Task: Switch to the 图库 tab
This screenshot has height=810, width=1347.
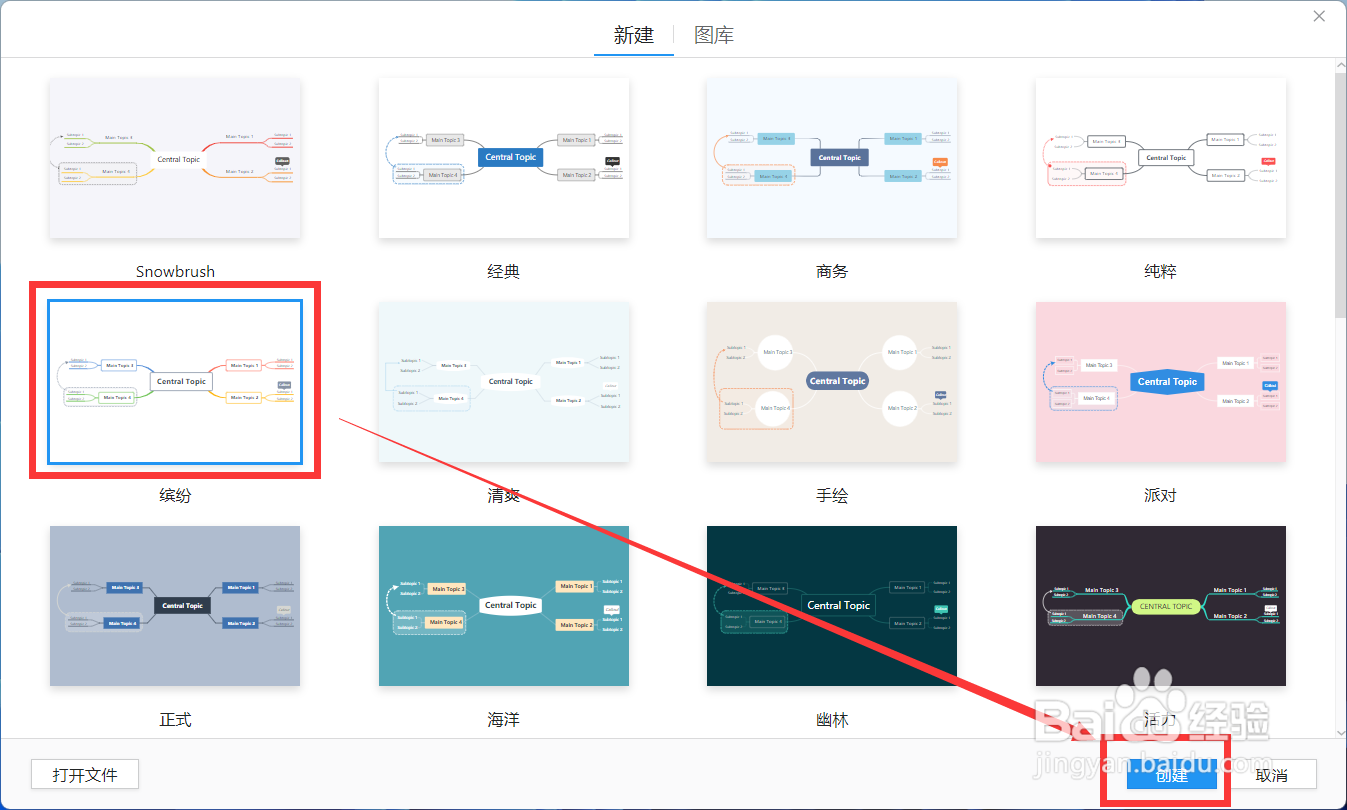Action: coord(714,35)
